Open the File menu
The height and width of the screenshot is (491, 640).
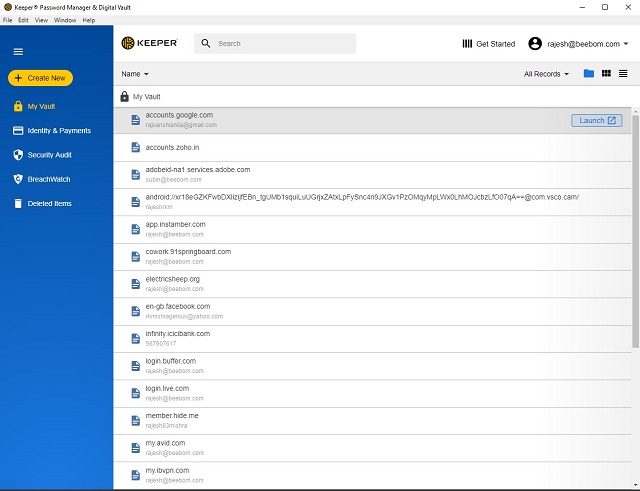tap(7, 20)
